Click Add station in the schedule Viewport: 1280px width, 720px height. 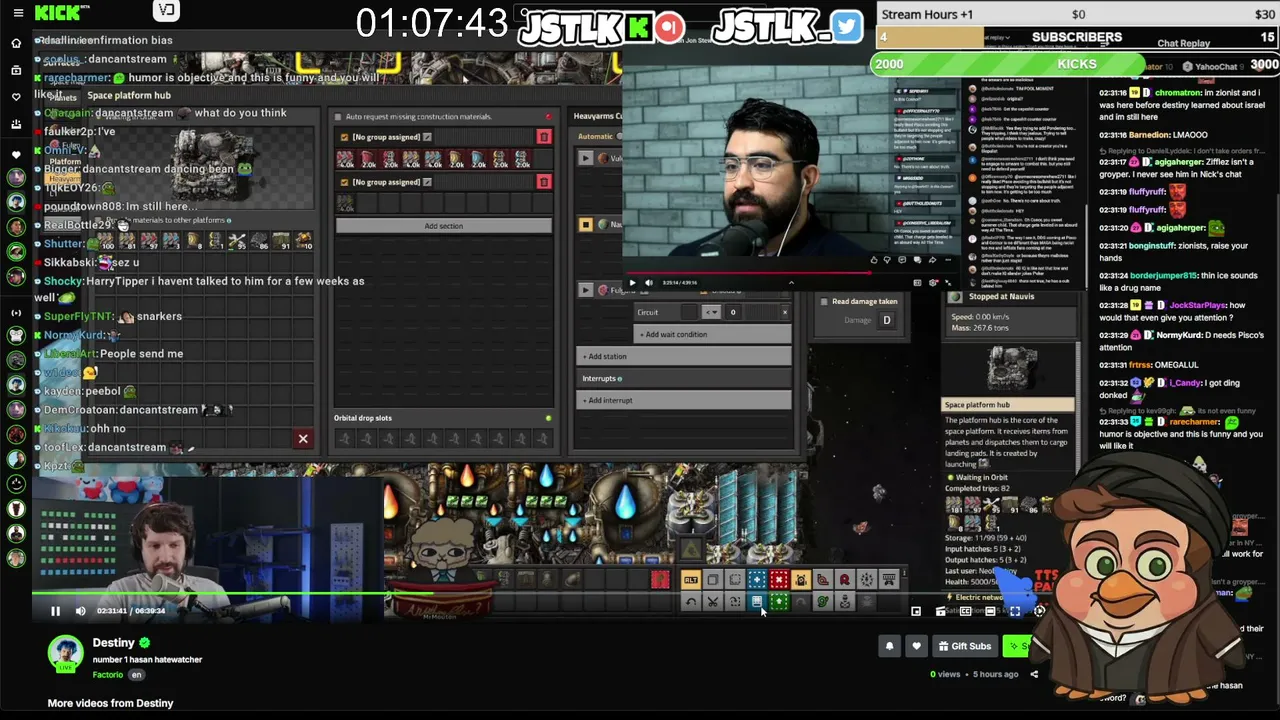pos(686,357)
